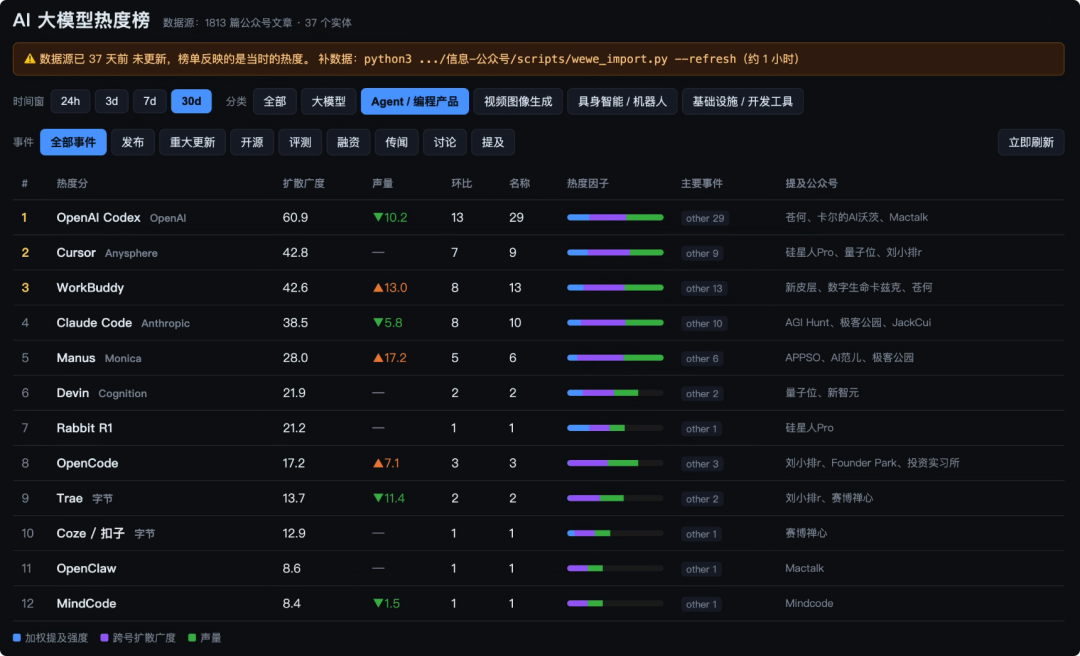Viewport: 1080px width, 656px height.
Task: Open the Rabbit R1 entry name
Action: [x=85, y=429]
